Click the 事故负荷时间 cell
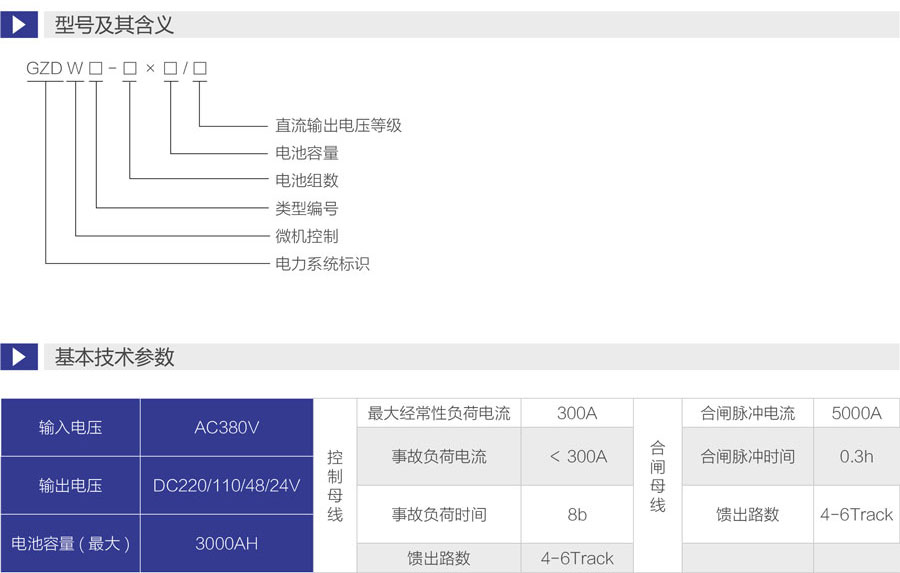The height and width of the screenshot is (573, 900). 439,515
